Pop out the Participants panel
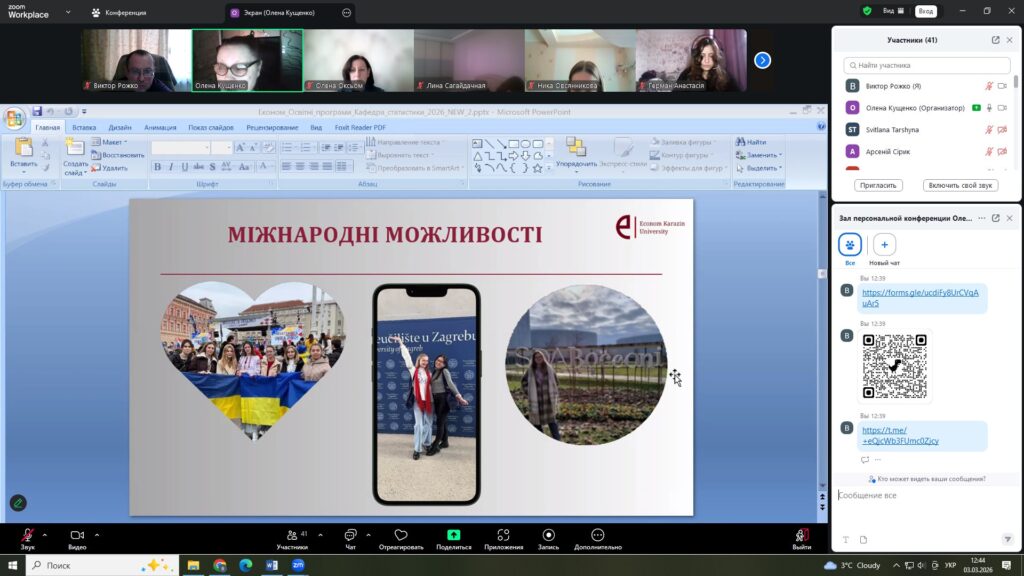This screenshot has width=1024, height=576. point(995,40)
